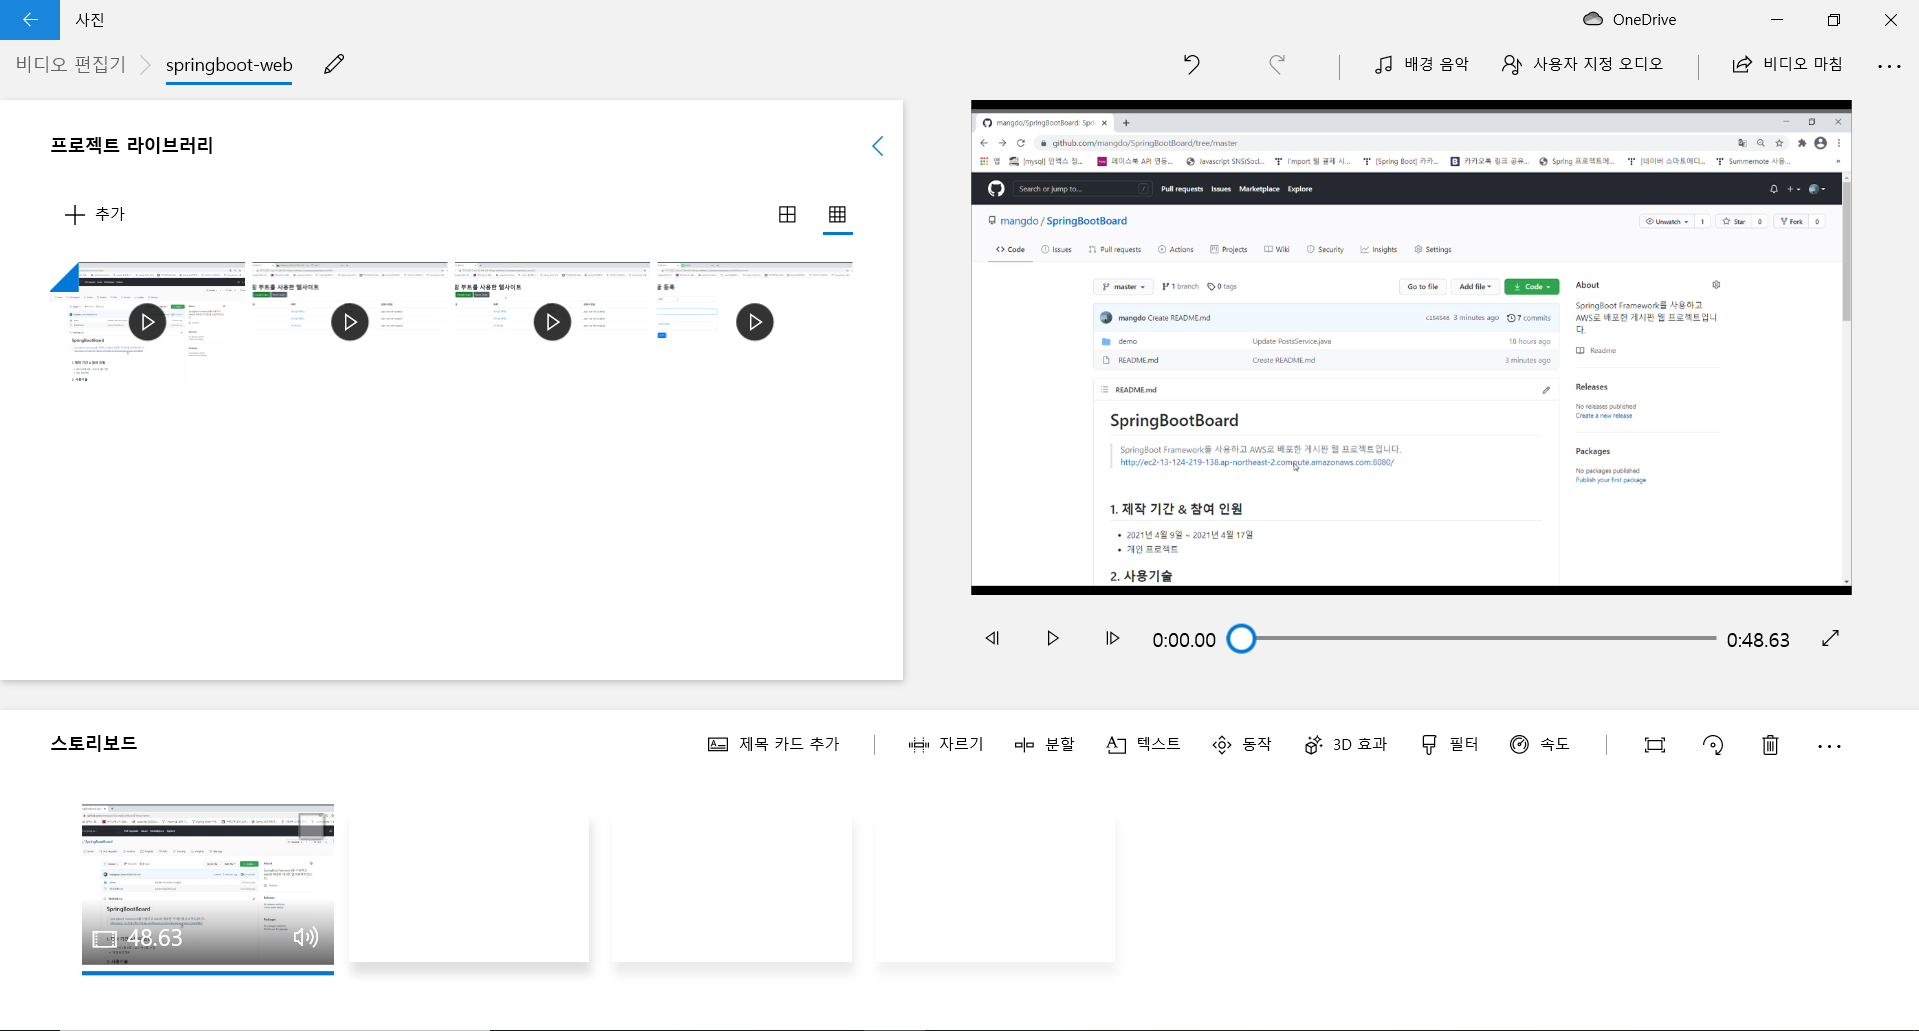The height and width of the screenshot is (1031, 1919).
Task: Open background music options
Action: point(1421,64)
